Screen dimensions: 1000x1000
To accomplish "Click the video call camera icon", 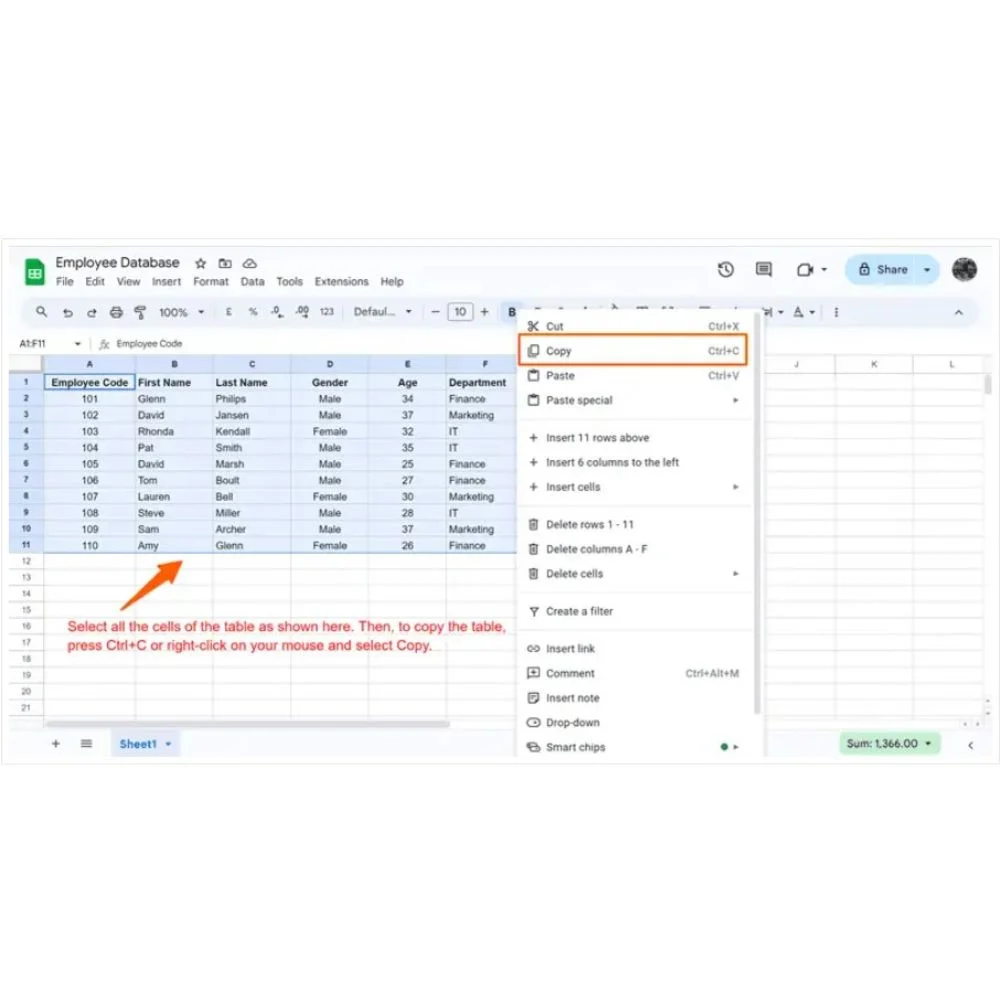I will (805, 270).
